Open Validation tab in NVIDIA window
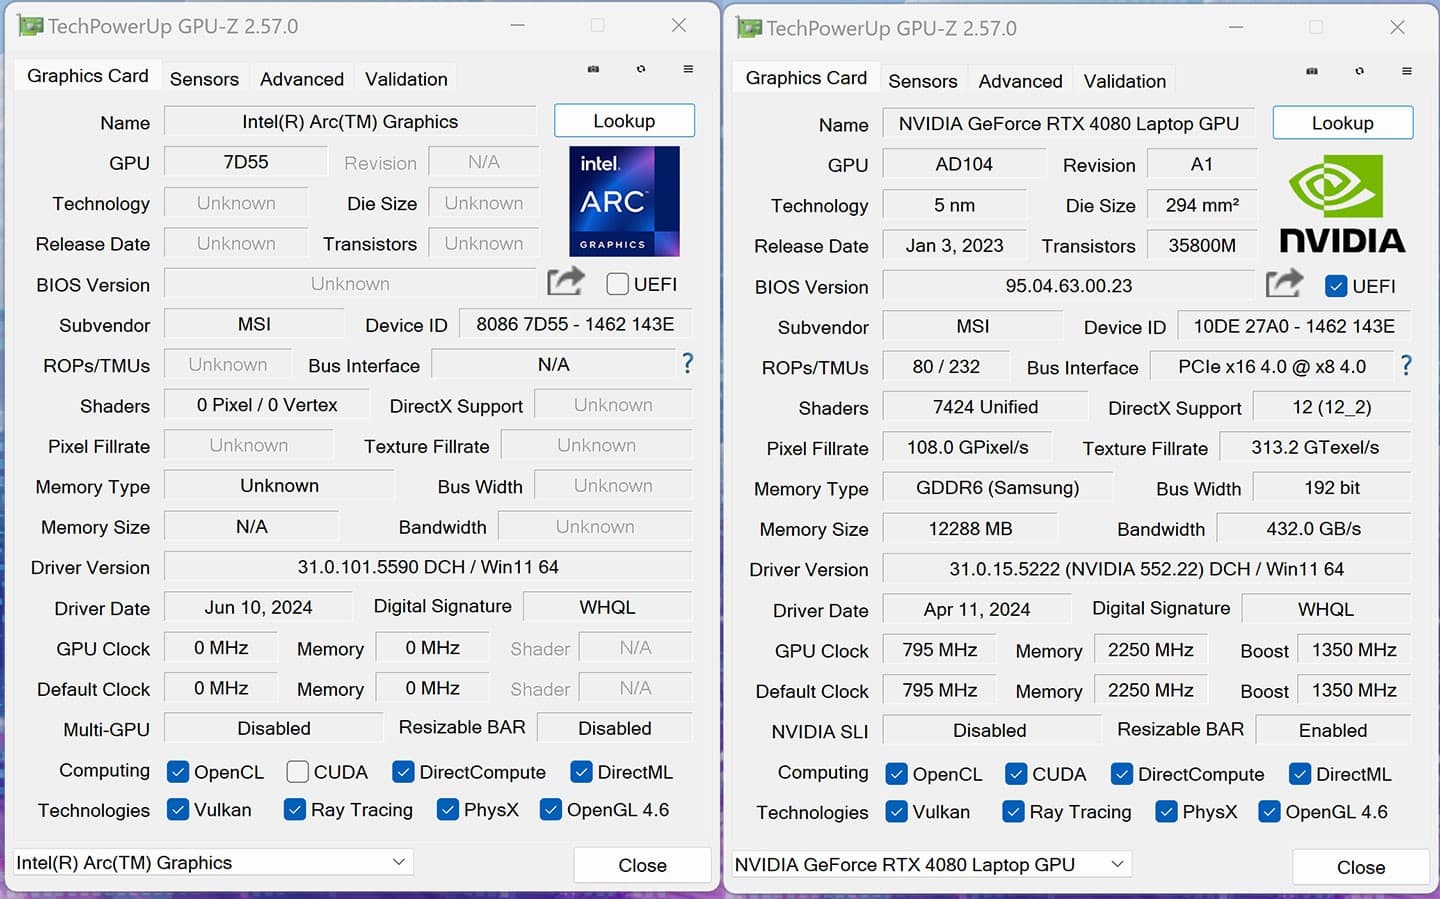This screenshot has height=899, width=1440. [x=1125, y=81]
